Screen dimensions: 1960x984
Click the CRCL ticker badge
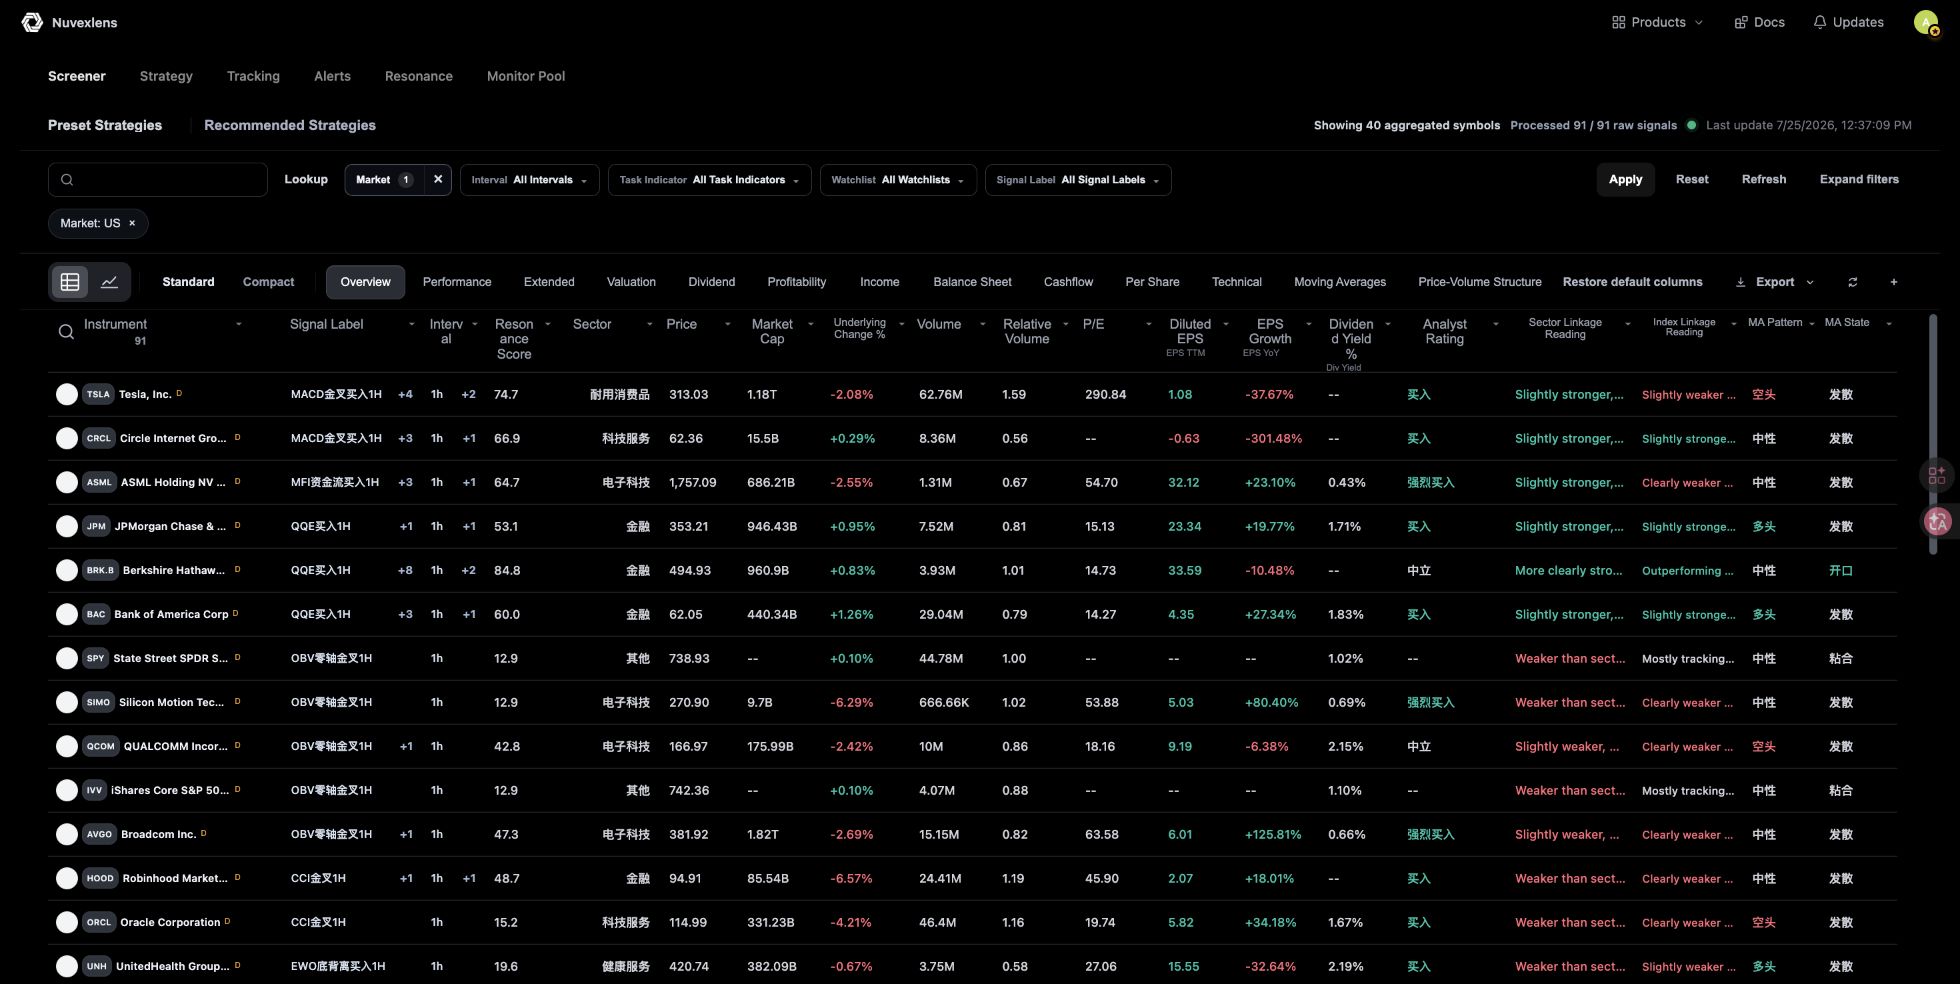click(99, 438)
